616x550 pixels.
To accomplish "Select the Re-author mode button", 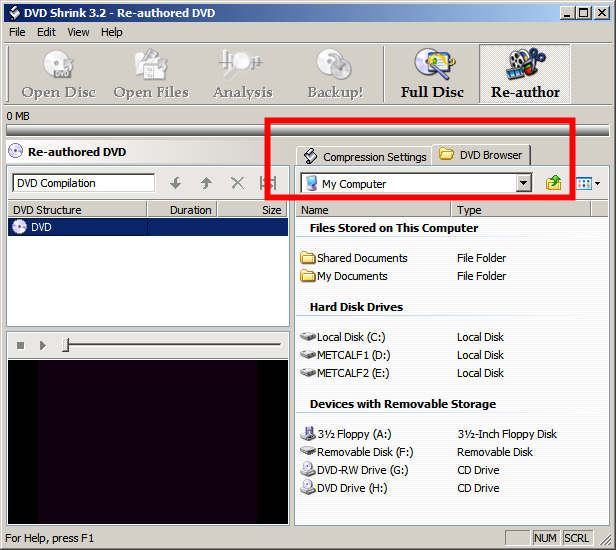I will (x=525, y=75).
